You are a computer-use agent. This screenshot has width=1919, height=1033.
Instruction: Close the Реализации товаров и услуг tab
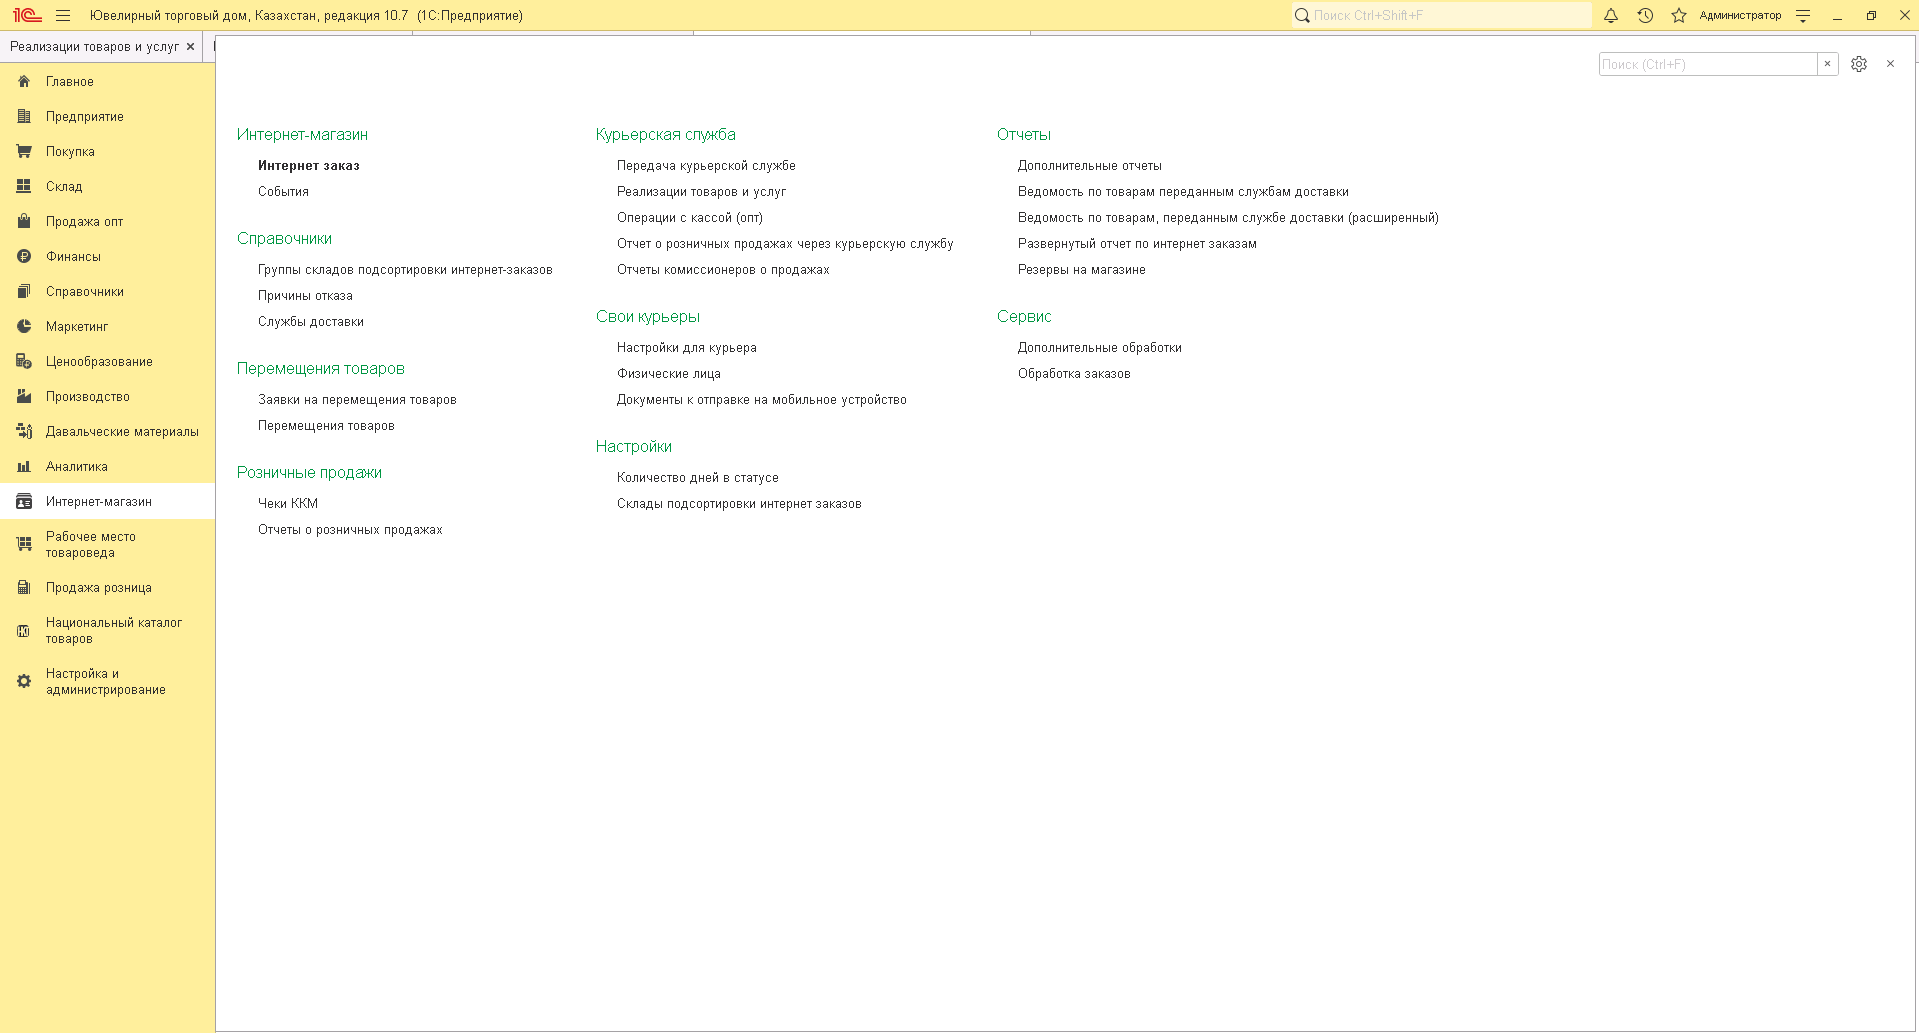pos(190,47)
